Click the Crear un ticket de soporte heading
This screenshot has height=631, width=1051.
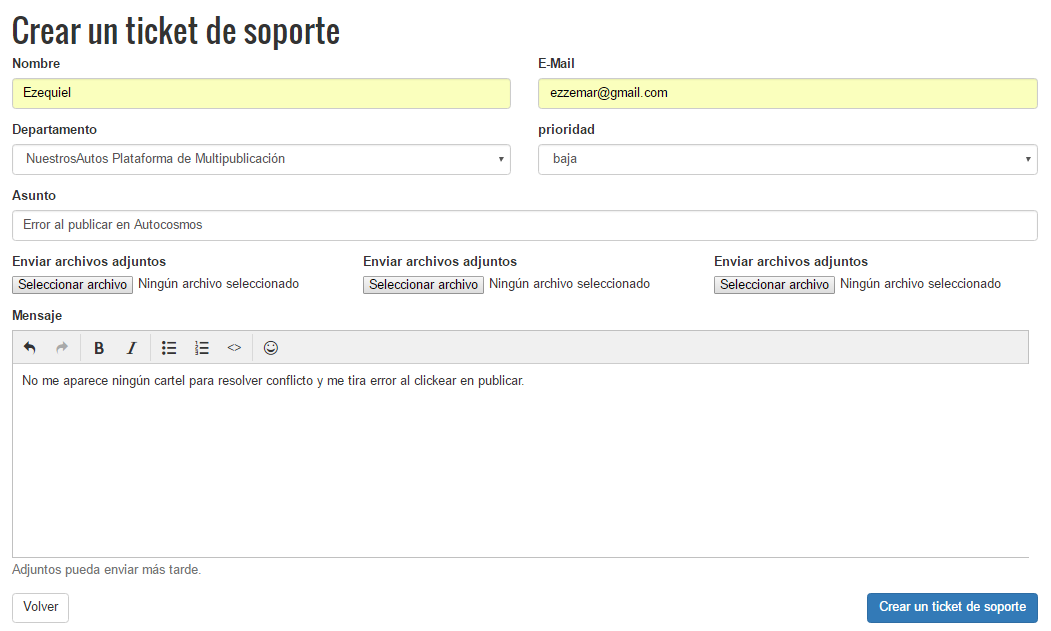pos(176,31)
